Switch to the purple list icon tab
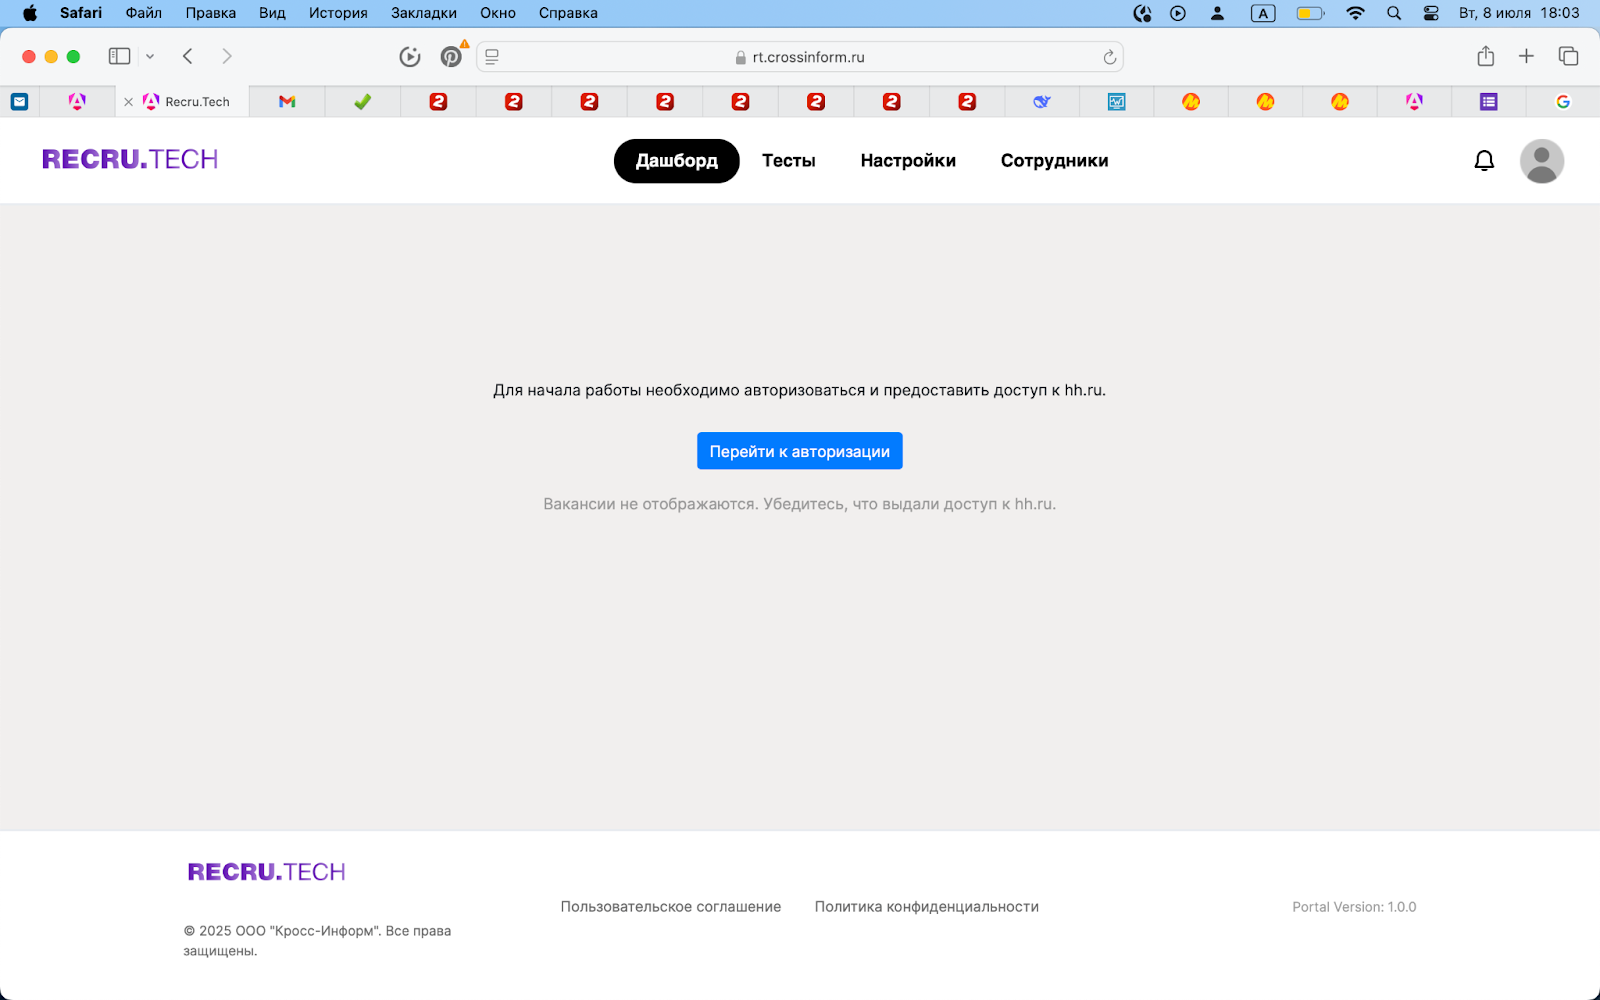 [x=1489, y=101]
